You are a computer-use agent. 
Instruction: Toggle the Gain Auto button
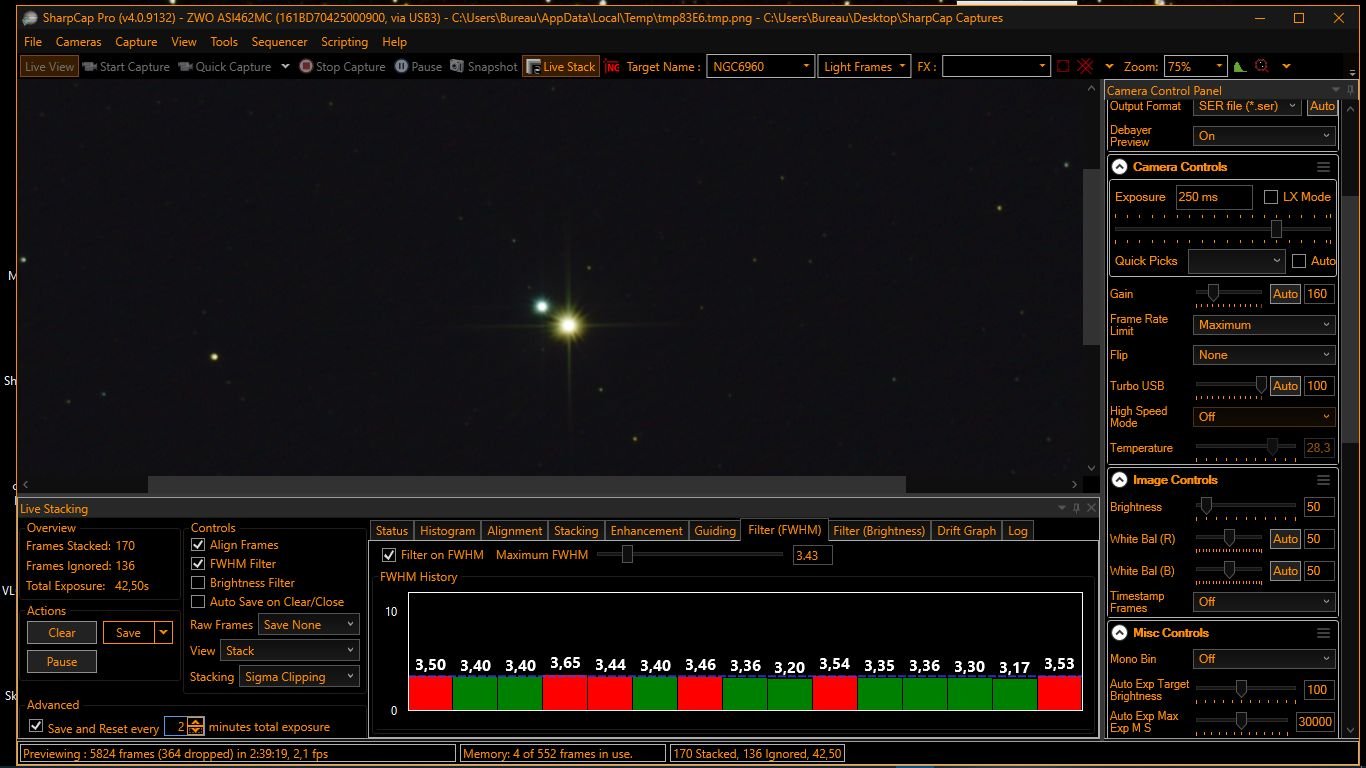(1285, 294)
